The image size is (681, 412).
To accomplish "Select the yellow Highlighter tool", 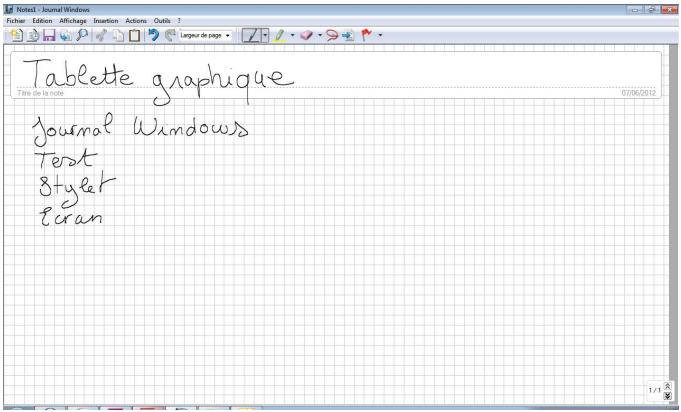I will [279, 35].
